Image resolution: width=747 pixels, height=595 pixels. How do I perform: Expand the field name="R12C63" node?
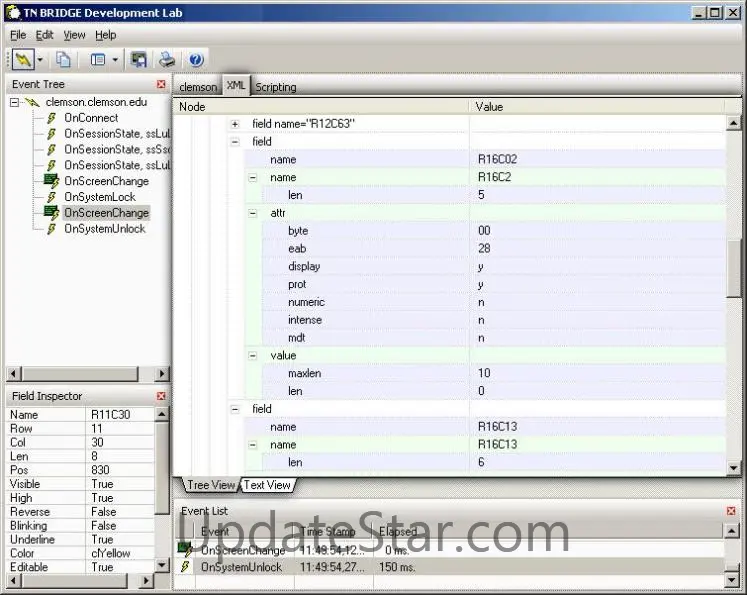pos(235,124)
